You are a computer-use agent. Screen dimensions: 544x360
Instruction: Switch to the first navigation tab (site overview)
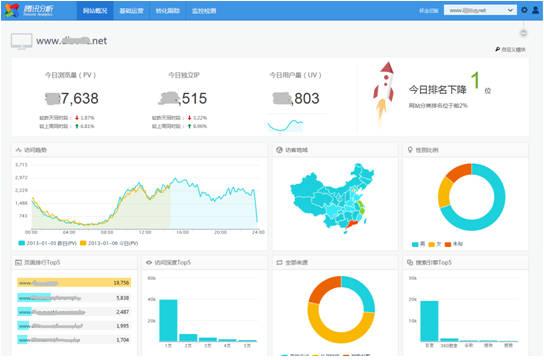[x=95, y=11]
